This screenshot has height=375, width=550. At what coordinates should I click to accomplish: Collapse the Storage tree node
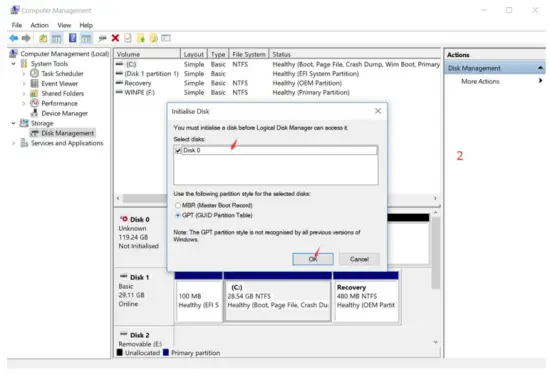pyautogui.click(x=13, y=123)
